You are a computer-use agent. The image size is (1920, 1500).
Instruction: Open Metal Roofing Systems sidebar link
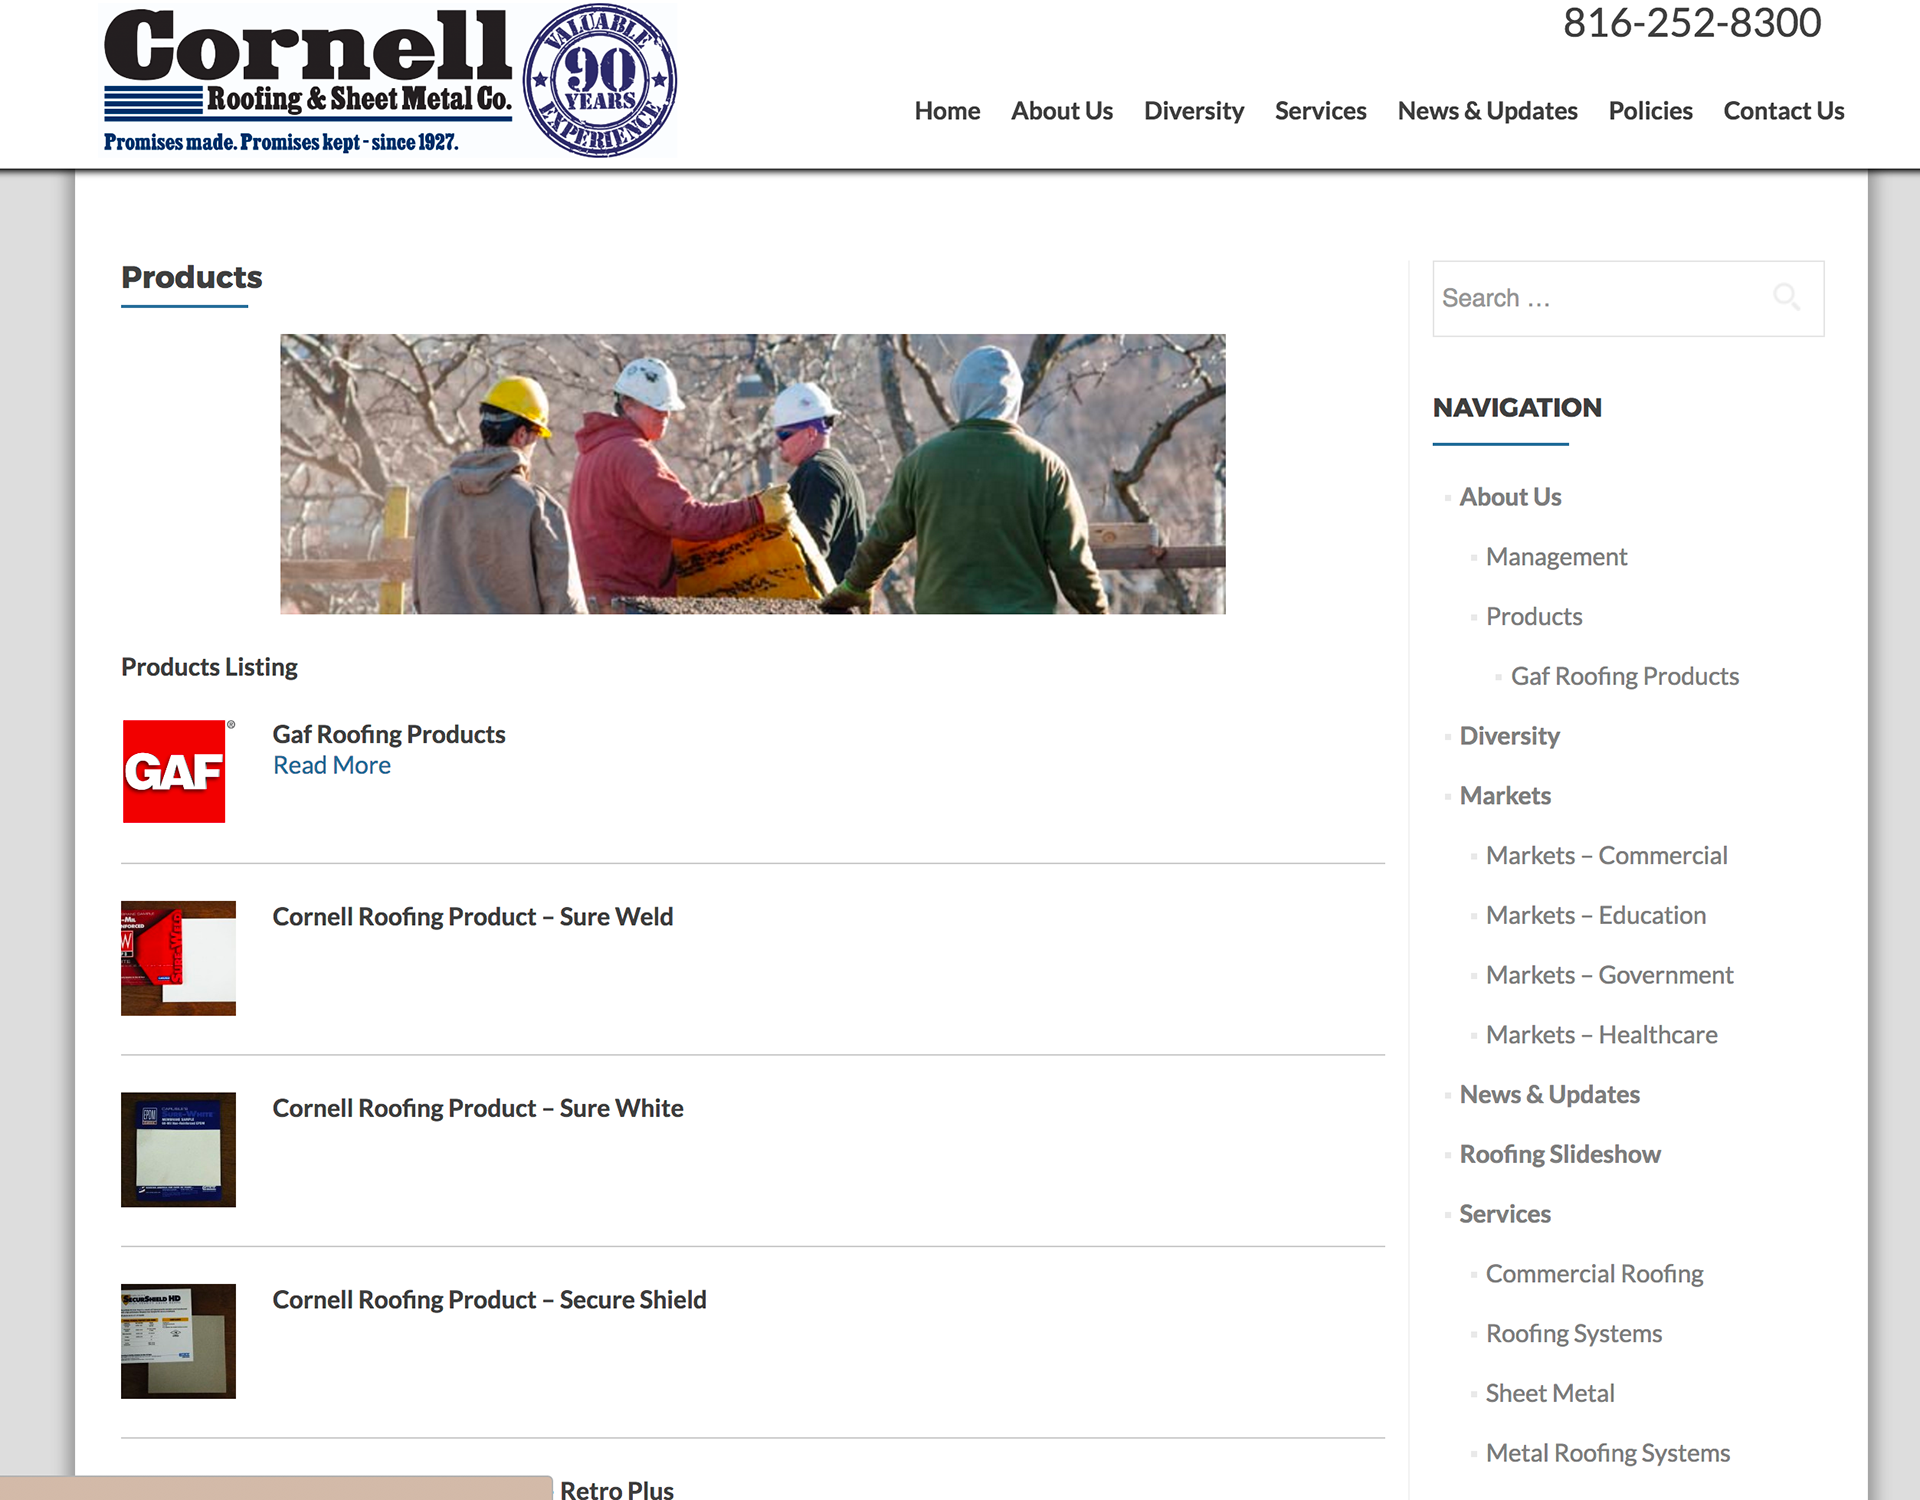pyautogui.click(x=1607, y=1453)
